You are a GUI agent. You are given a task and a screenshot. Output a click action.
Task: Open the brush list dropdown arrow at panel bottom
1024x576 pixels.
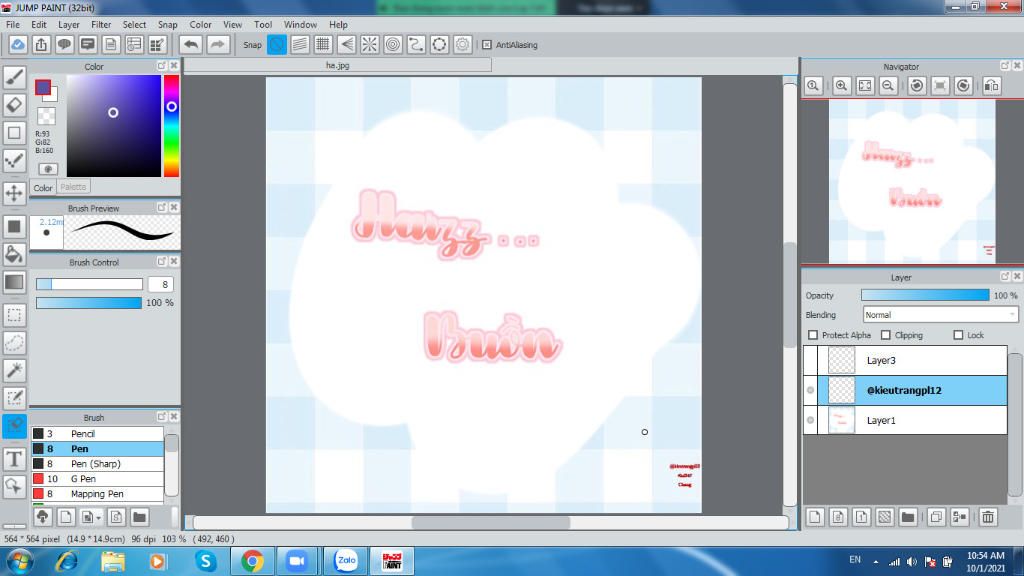98,518
